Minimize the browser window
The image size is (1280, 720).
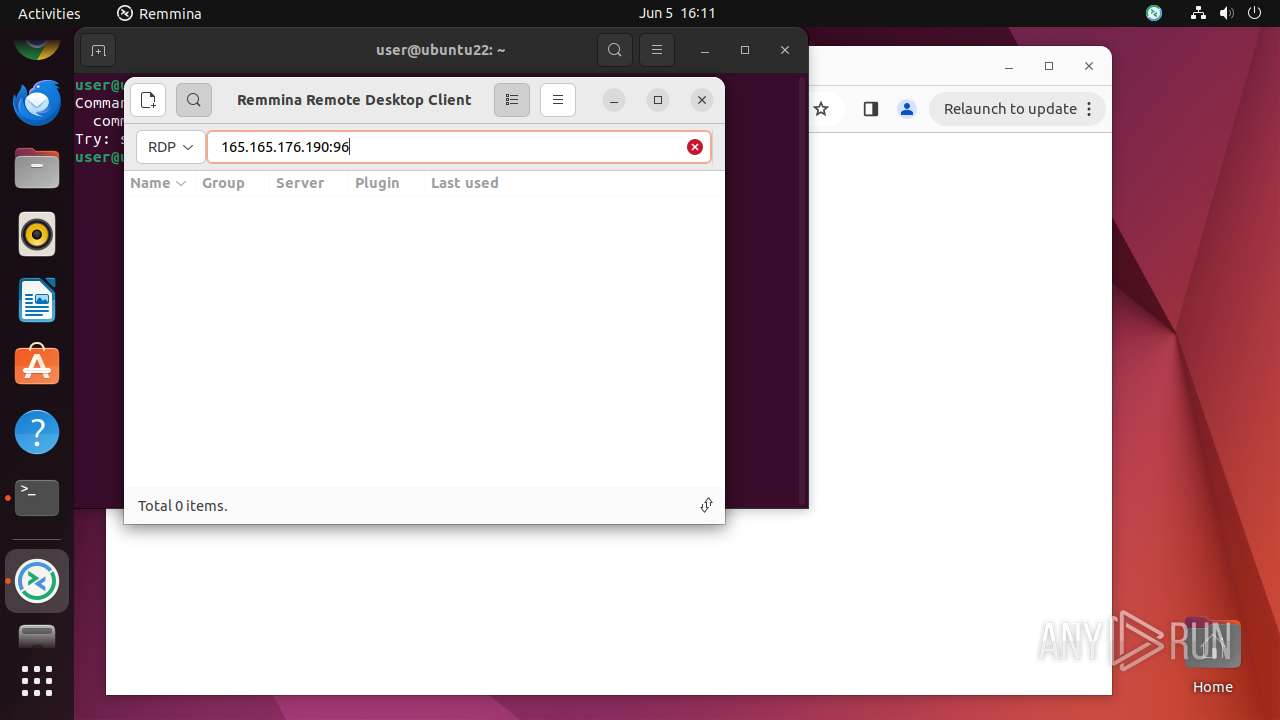tap(1009, 66)
